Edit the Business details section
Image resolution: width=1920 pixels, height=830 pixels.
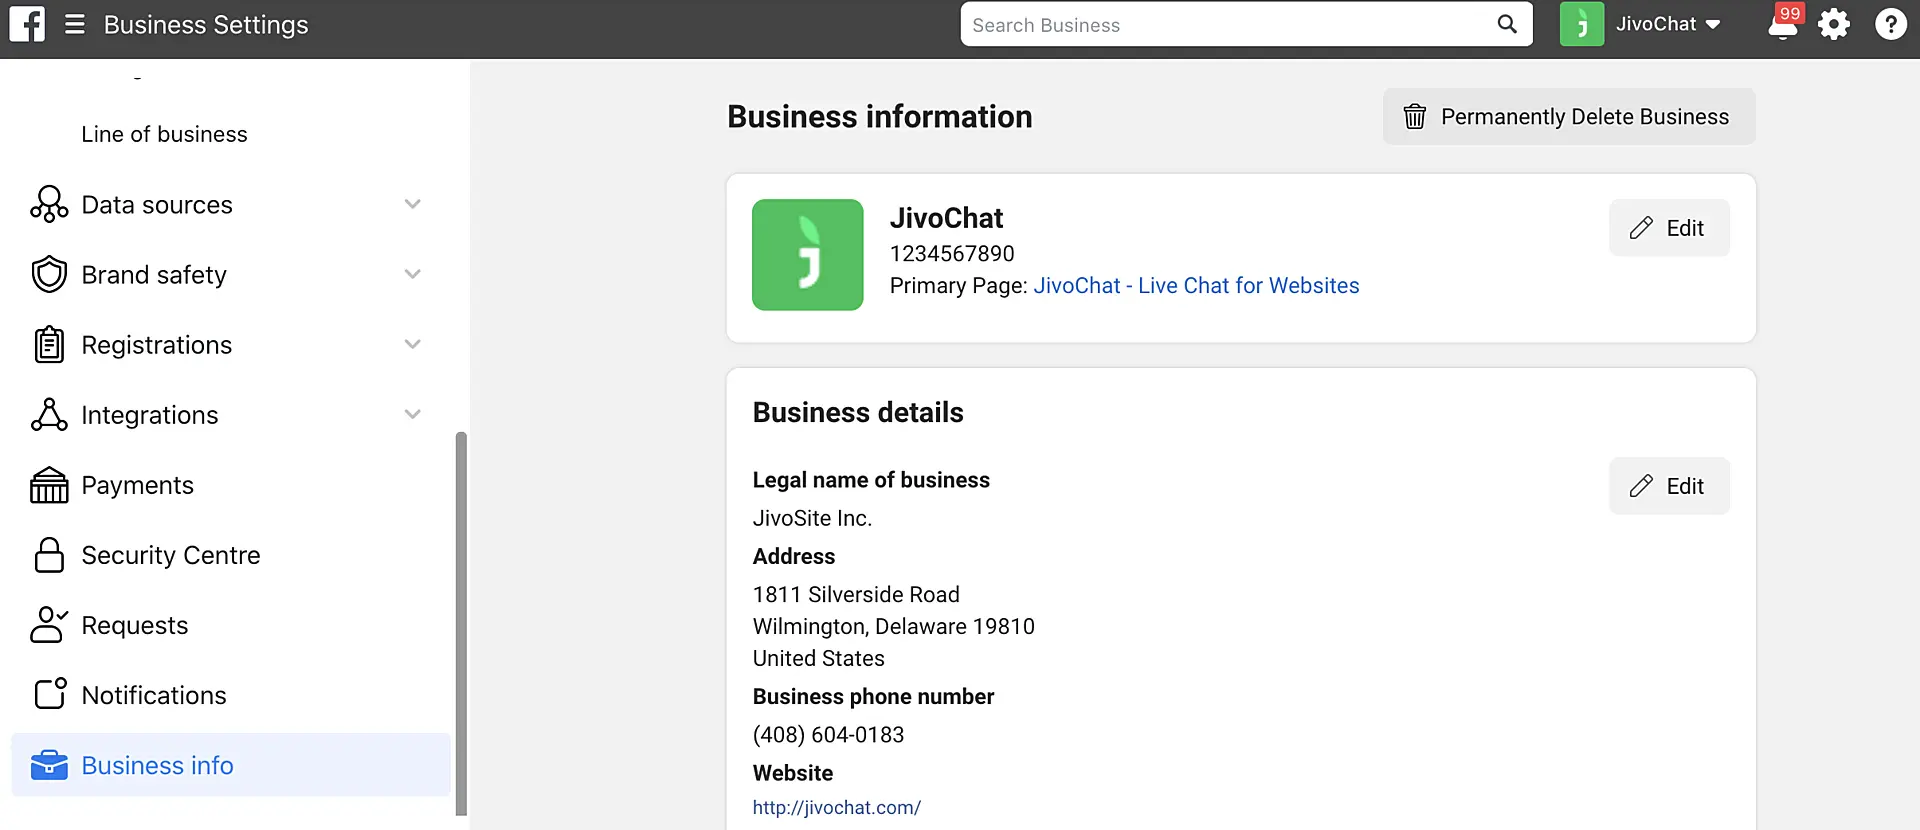1668,486
